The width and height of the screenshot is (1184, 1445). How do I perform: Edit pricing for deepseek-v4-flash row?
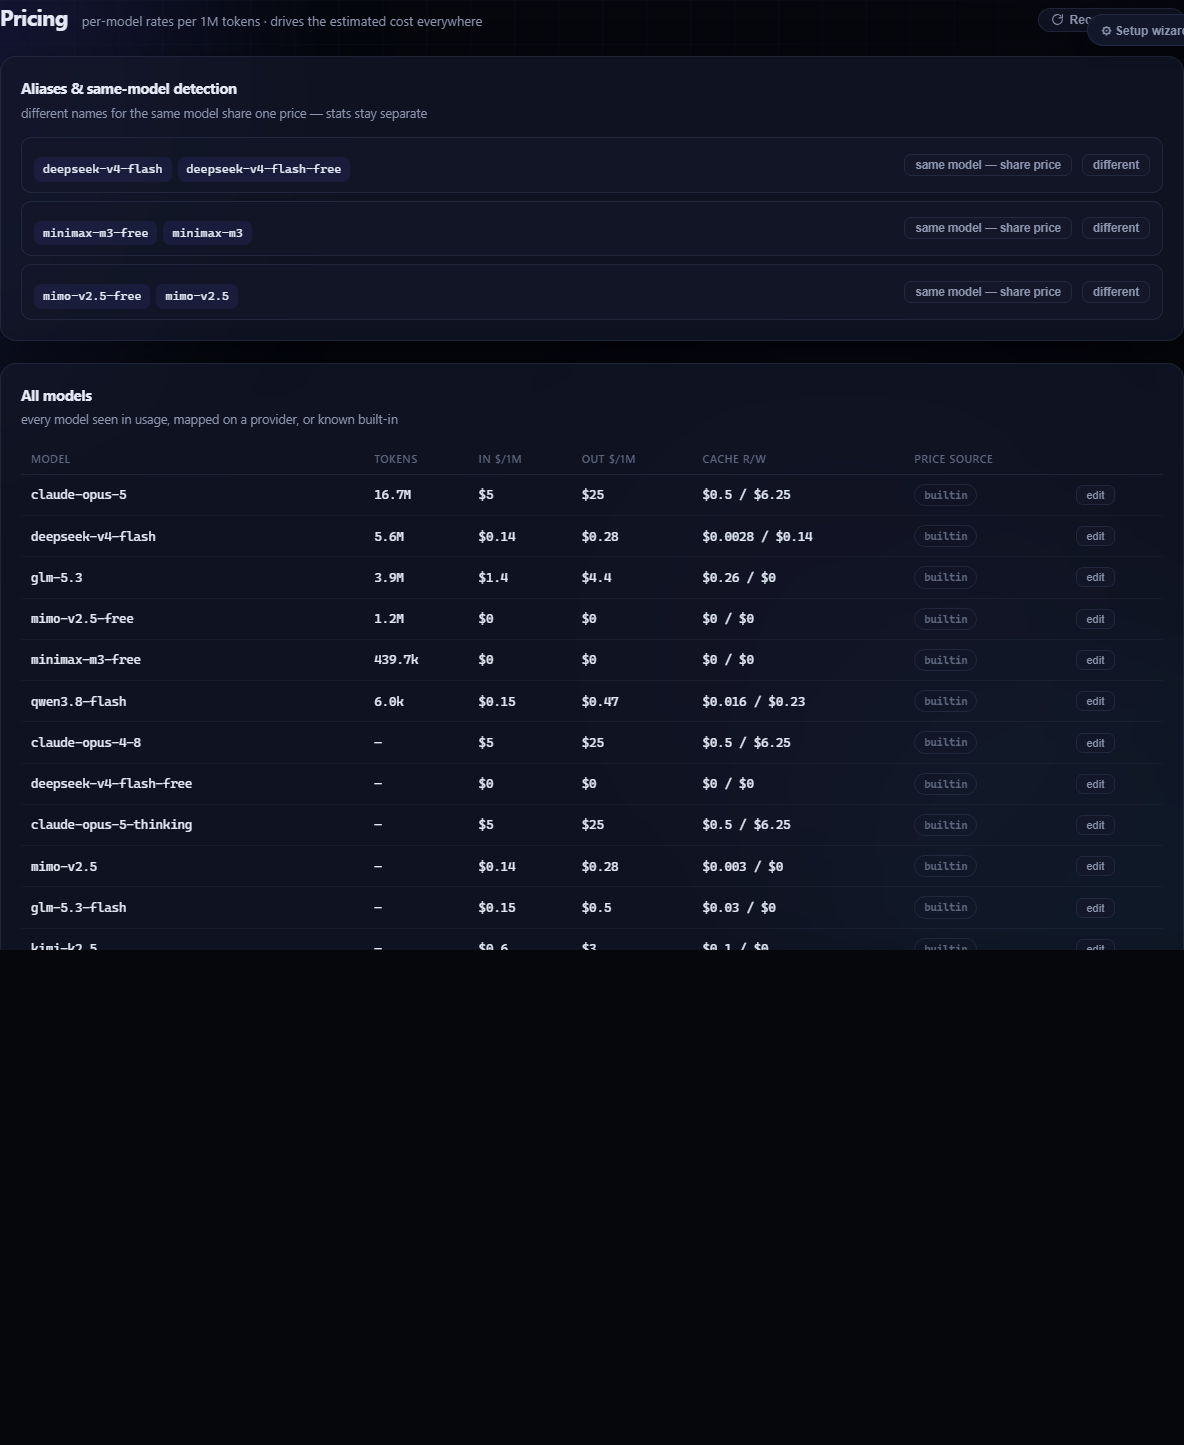[1095, 536]
